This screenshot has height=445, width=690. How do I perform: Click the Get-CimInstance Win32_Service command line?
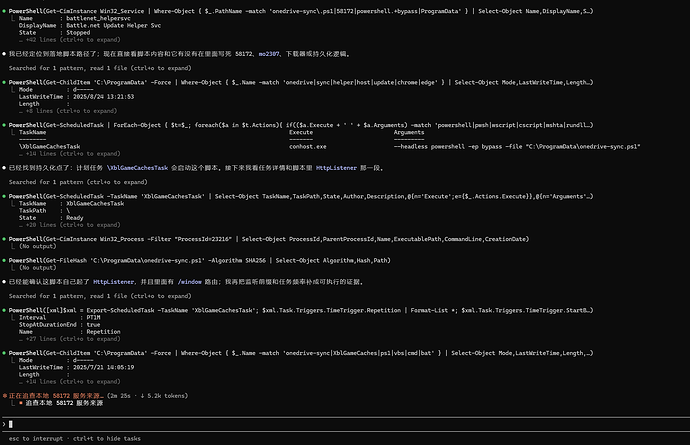[301, 11]
